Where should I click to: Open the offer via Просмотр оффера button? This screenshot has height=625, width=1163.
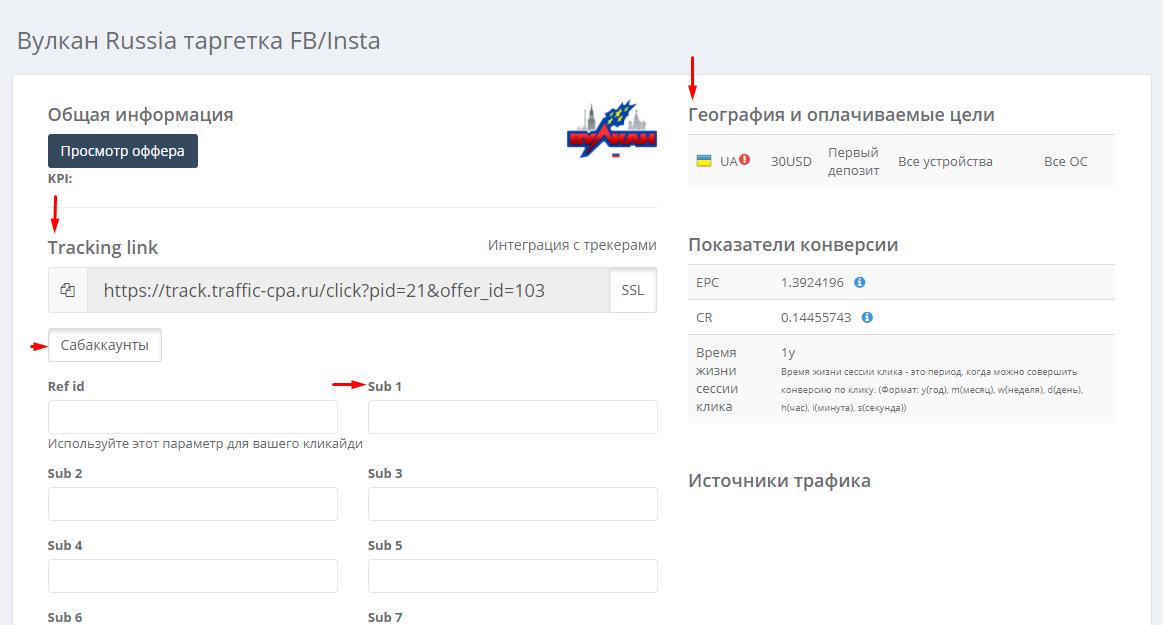pos(123,151)
